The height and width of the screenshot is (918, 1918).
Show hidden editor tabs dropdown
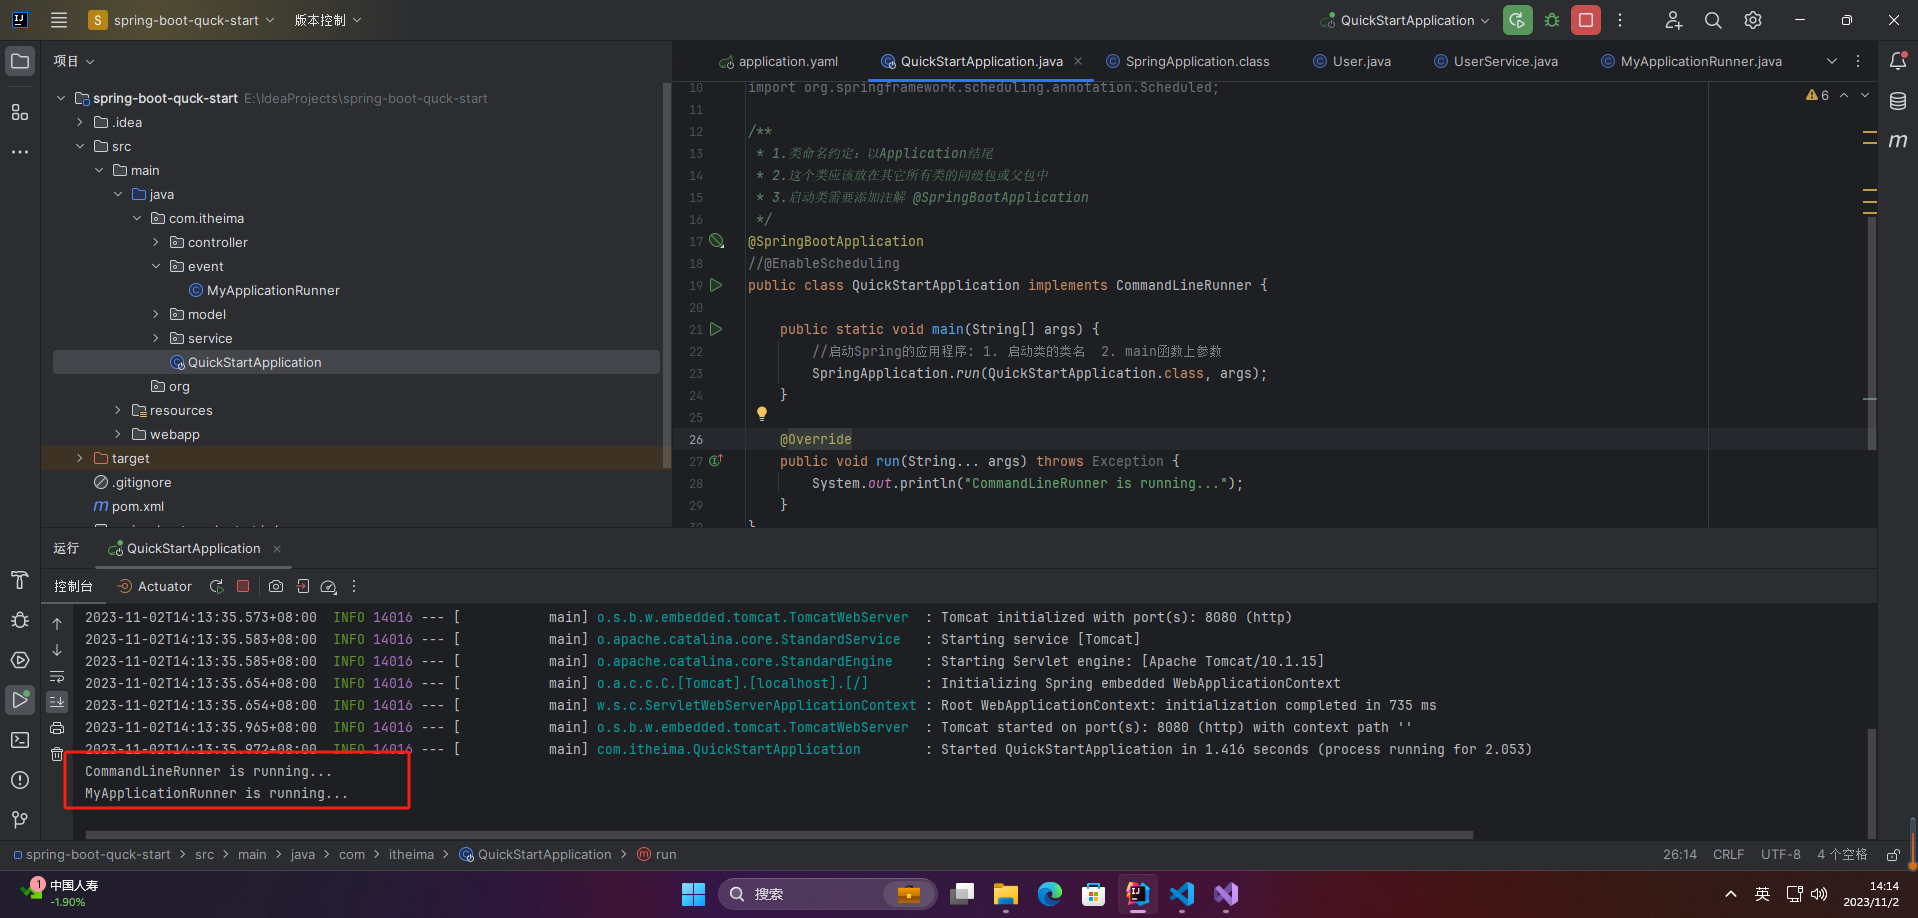point(1832,61)
